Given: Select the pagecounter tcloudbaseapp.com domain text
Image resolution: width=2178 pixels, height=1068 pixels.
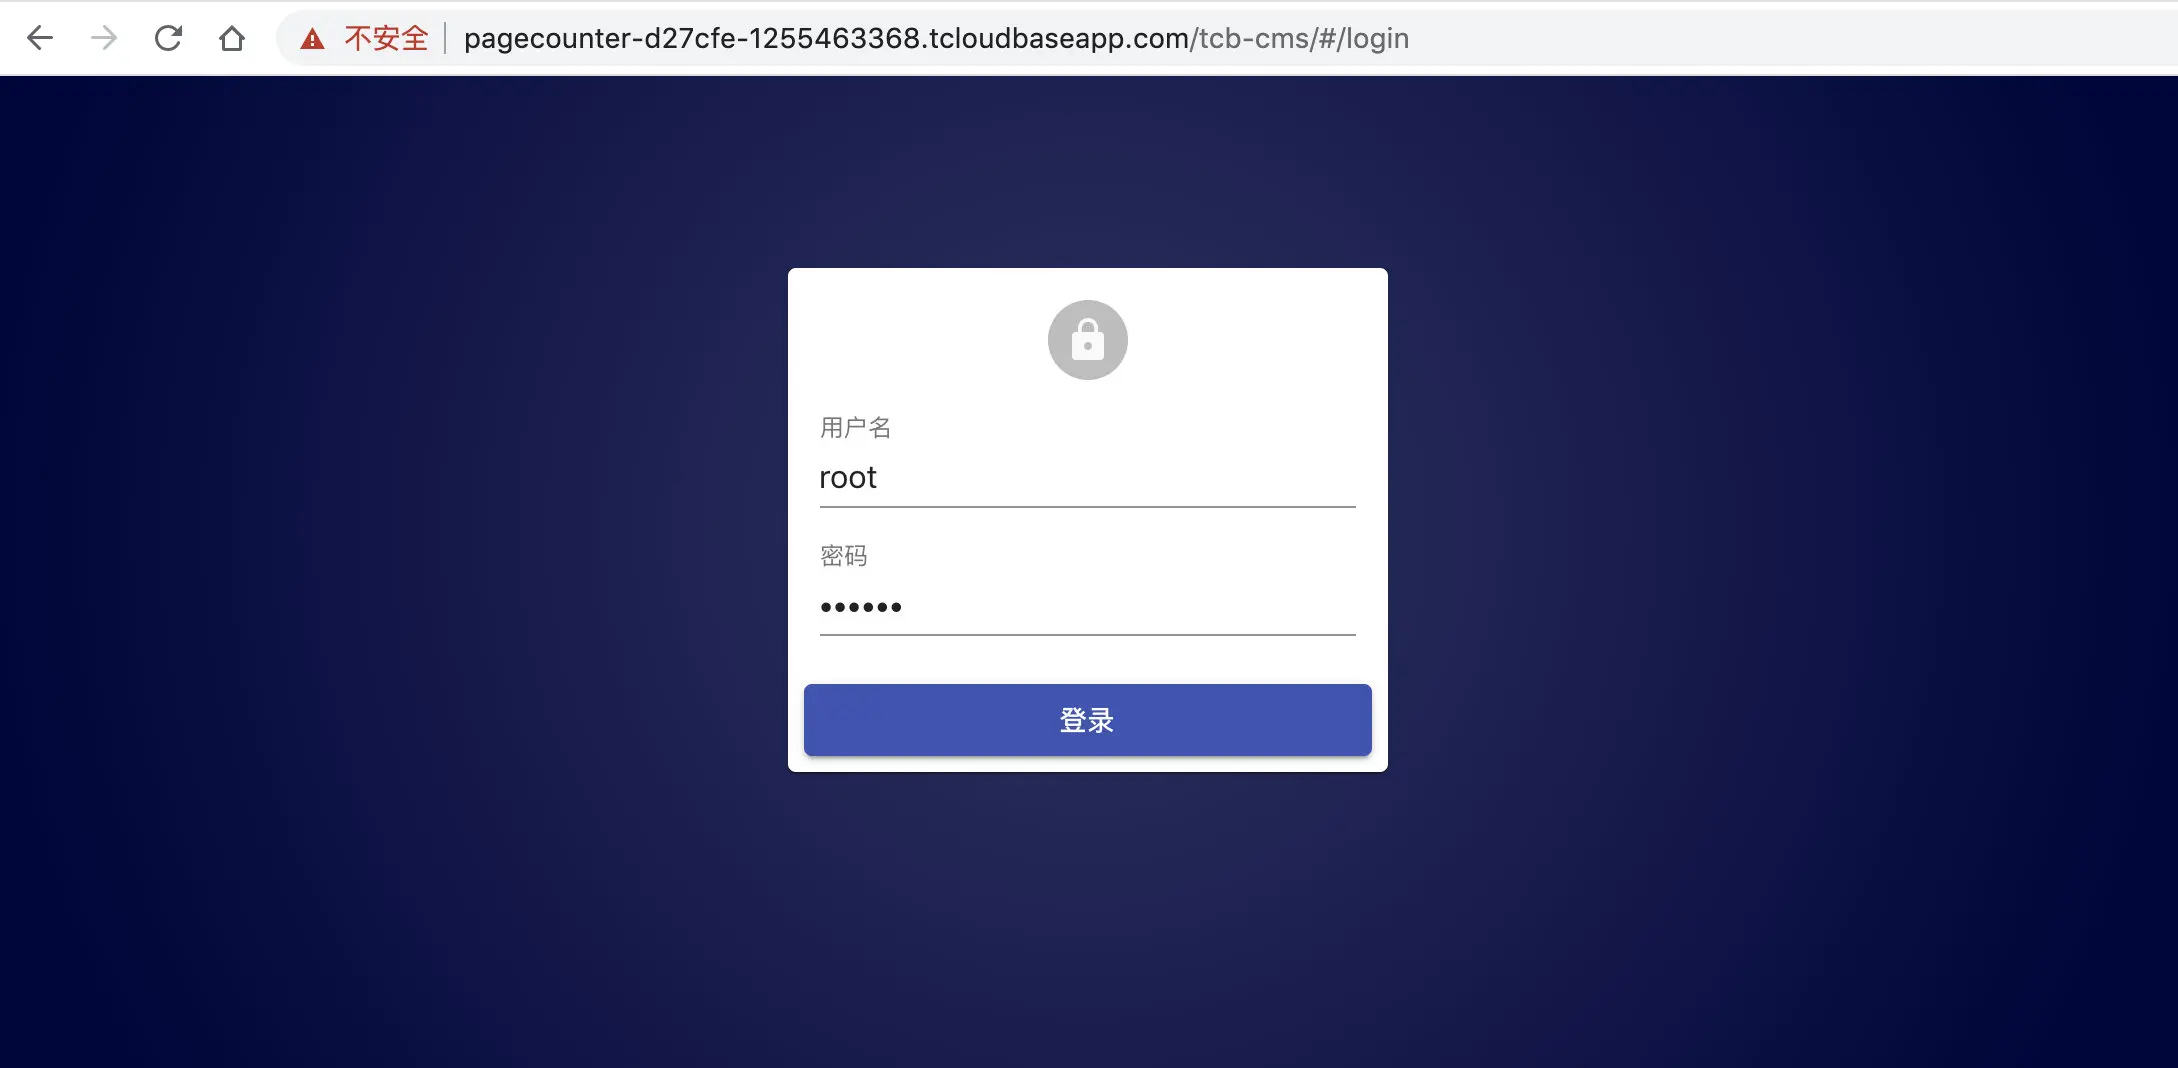Looking at the screenshot, I should 826,38.
